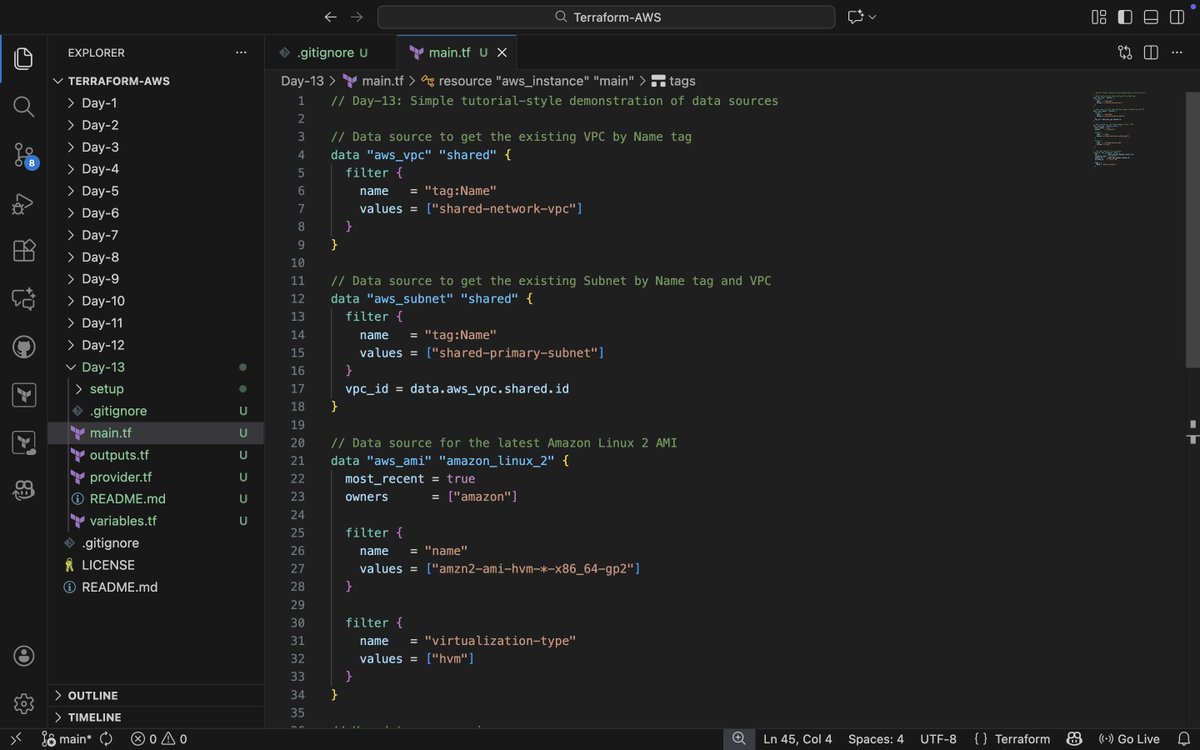This screenshot has width=1200, height=750.
Task: Click Day-13 in the breadcrumb
Action: [x=302, y=81]
